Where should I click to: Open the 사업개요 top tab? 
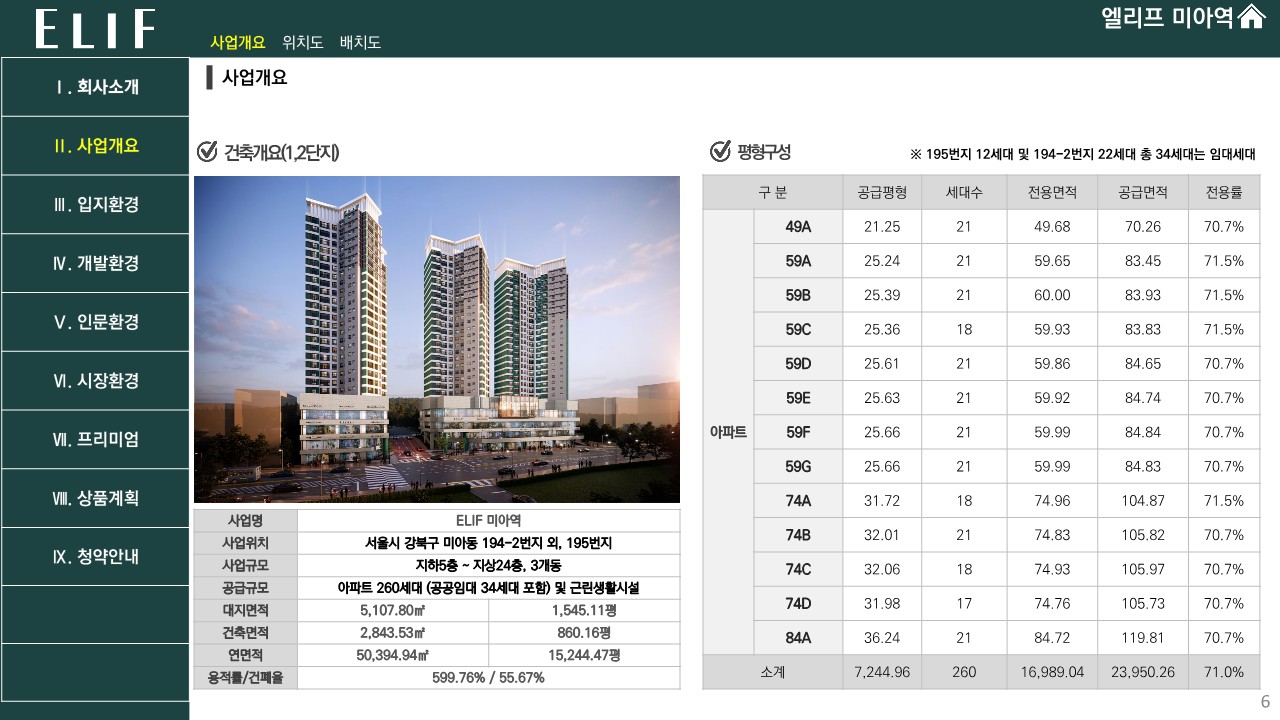click(237, 42)
